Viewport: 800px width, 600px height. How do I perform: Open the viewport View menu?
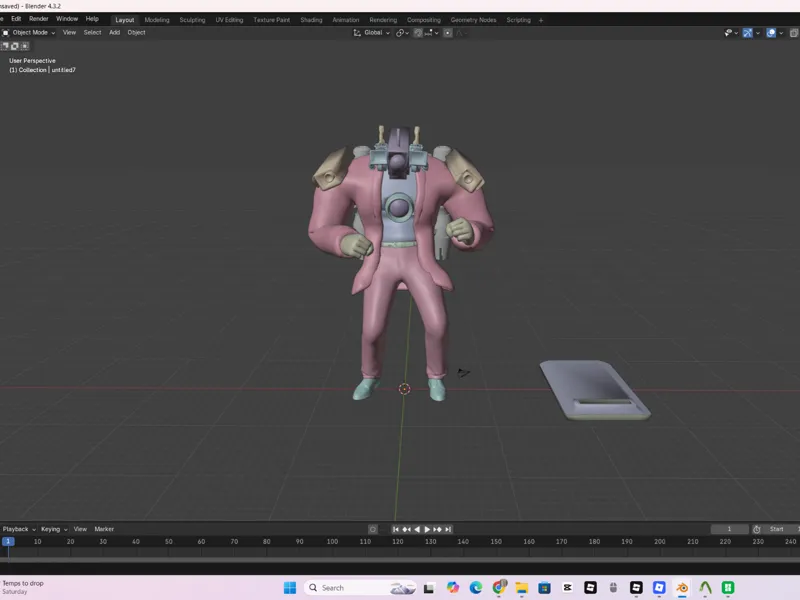coord(69,33)
